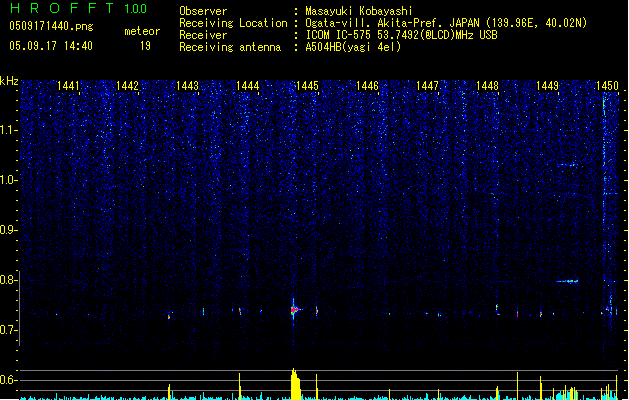The height and width of the screenshot is (400, 629).
Task: Click the 1444 time marker
Action: (x=248, y=86)
